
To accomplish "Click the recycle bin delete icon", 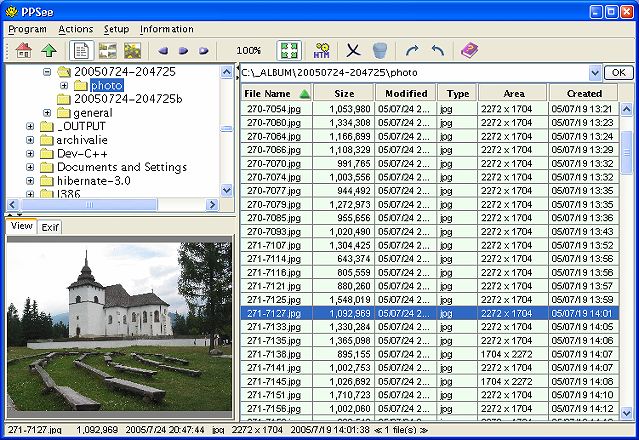I will (x=379, y=50).
